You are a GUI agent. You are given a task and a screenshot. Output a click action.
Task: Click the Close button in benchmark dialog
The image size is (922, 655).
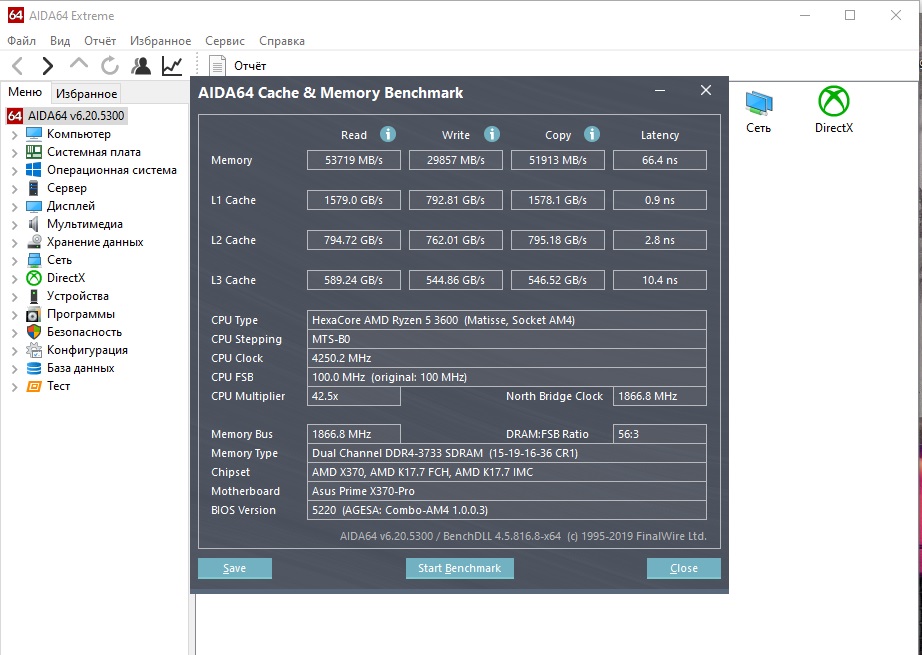click(683, 568)
